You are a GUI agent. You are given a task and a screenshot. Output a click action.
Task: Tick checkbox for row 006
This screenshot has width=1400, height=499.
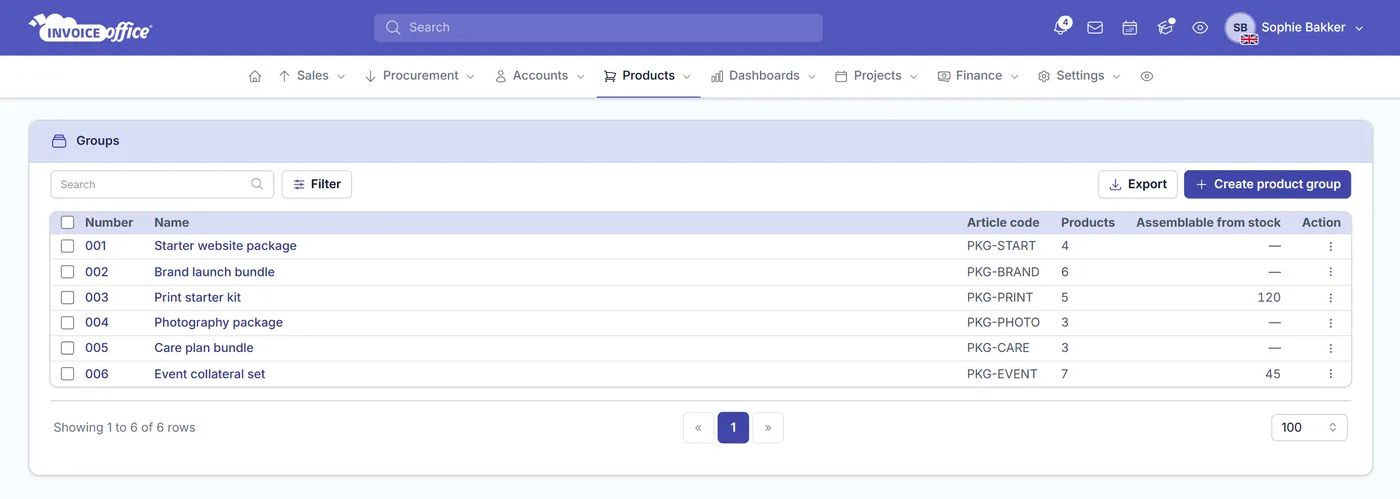pyautogui.click(x=68, y=374)
